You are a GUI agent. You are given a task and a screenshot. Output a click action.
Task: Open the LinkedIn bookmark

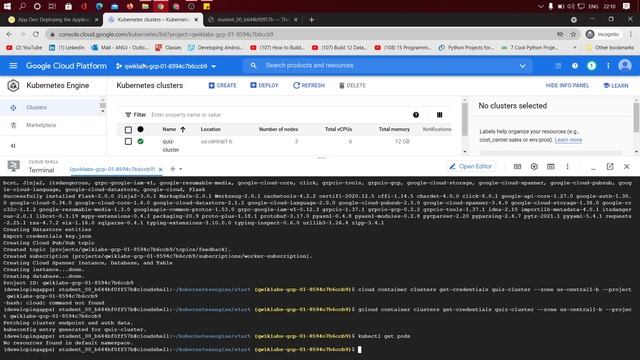(x=67, y=48)
